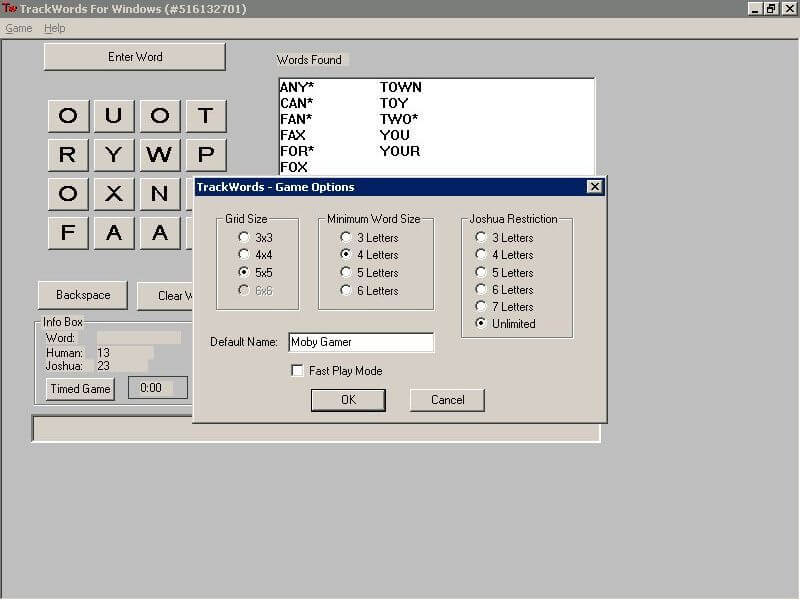Open the Help menu

pyautogui.click(x=55, y=29)
